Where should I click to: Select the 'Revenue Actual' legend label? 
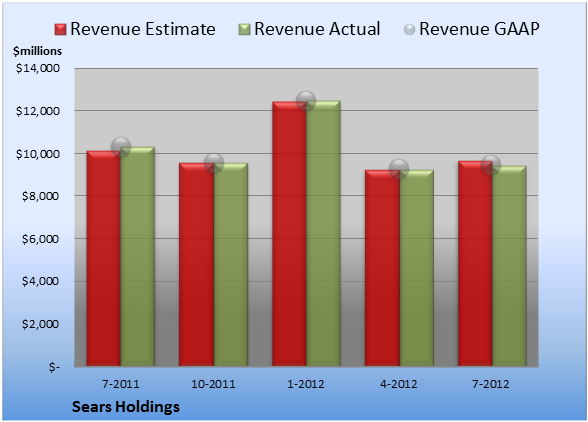pyautogui.click(x=317, y=29)
